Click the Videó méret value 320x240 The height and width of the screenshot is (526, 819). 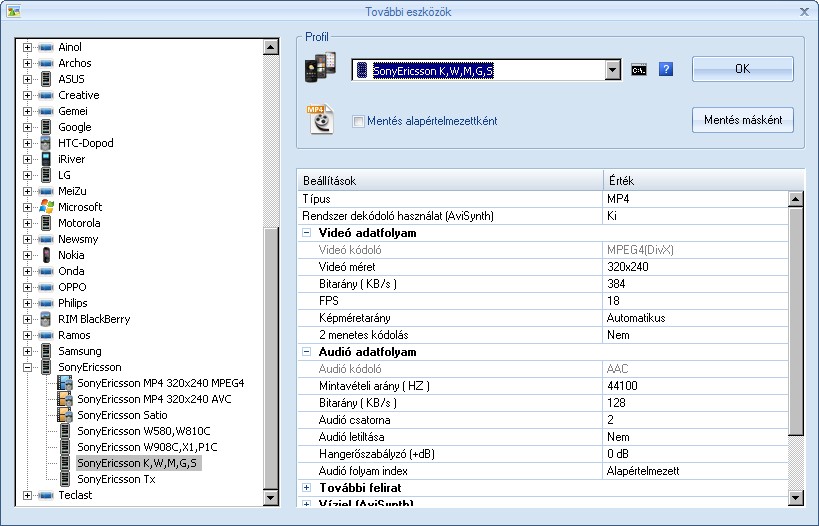click(627, 267)
